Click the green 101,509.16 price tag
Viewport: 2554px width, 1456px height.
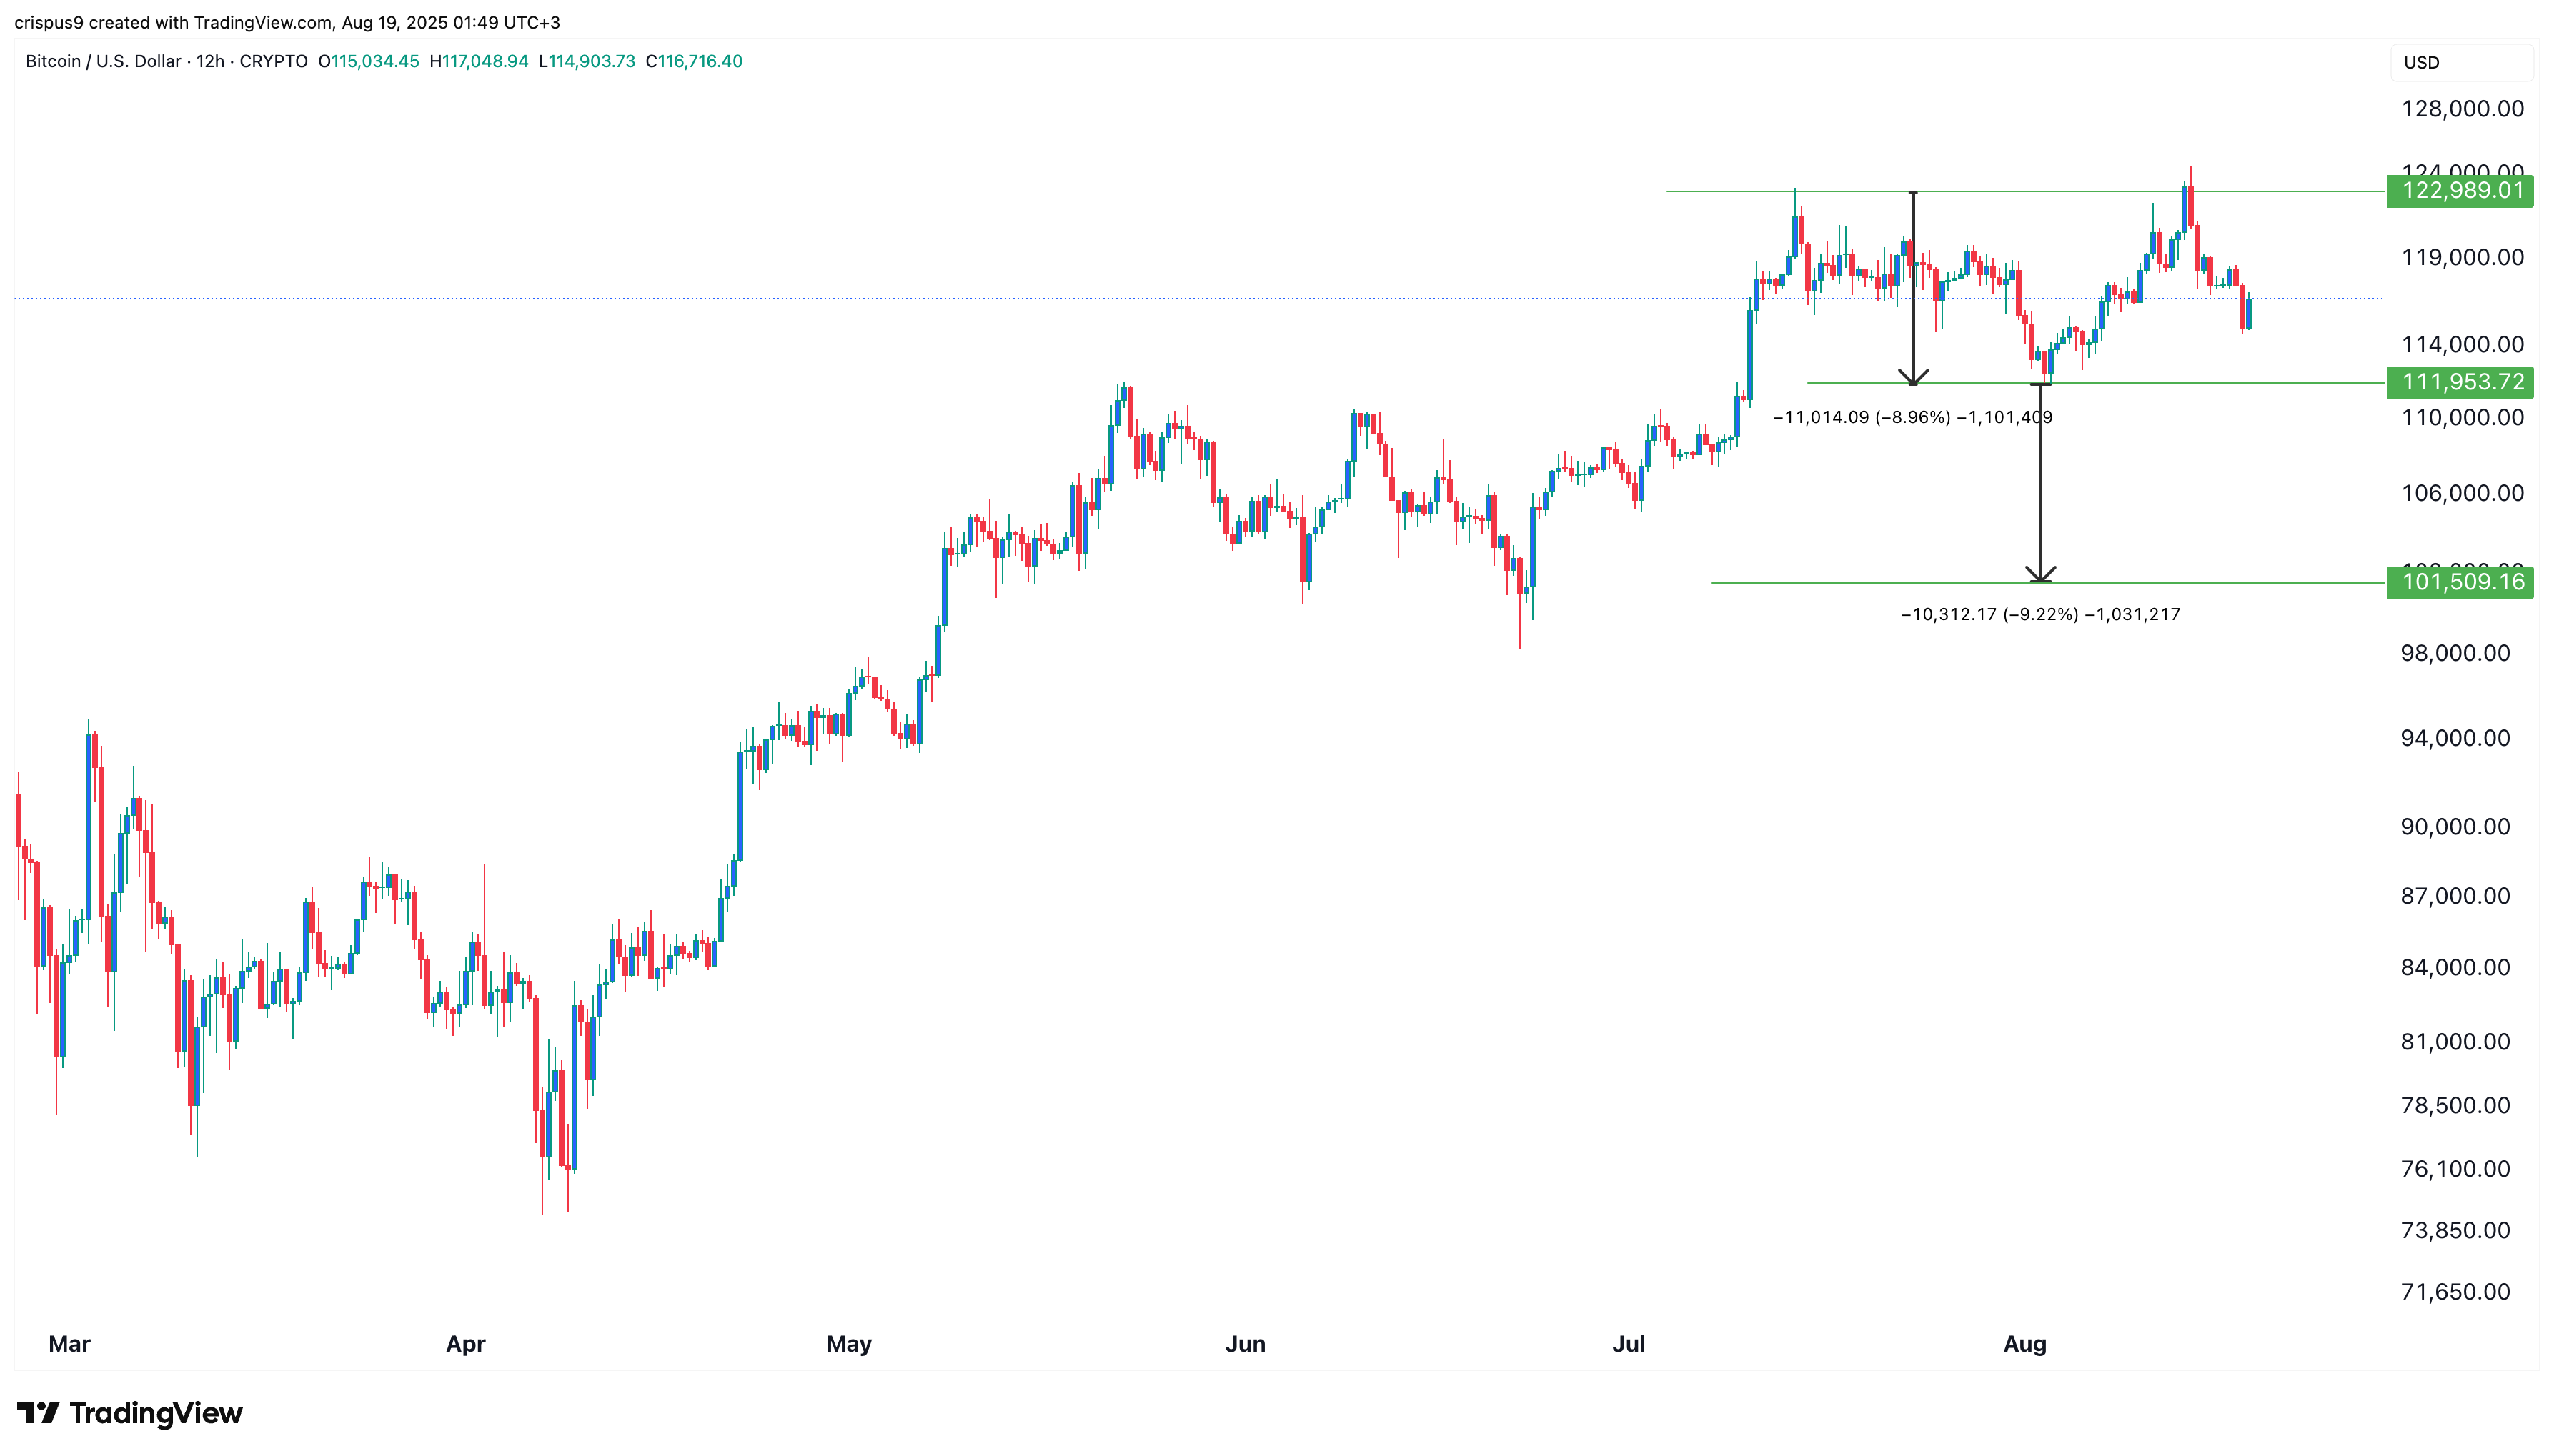click(2459, 582)
